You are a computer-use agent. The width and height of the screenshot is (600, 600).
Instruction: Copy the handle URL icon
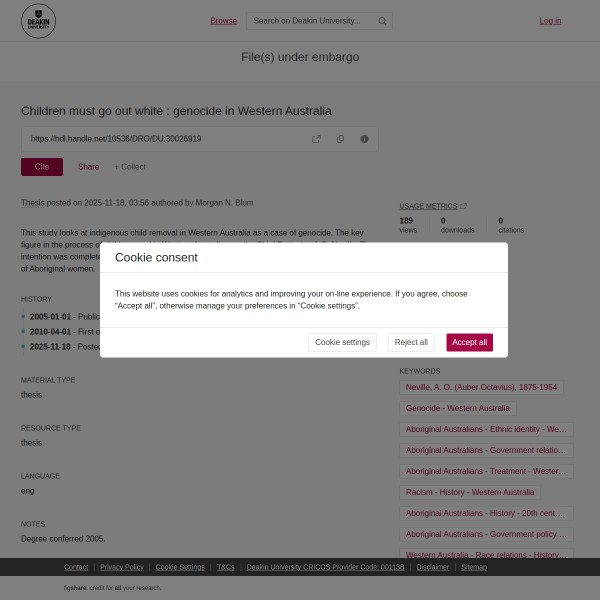point(340,139)
